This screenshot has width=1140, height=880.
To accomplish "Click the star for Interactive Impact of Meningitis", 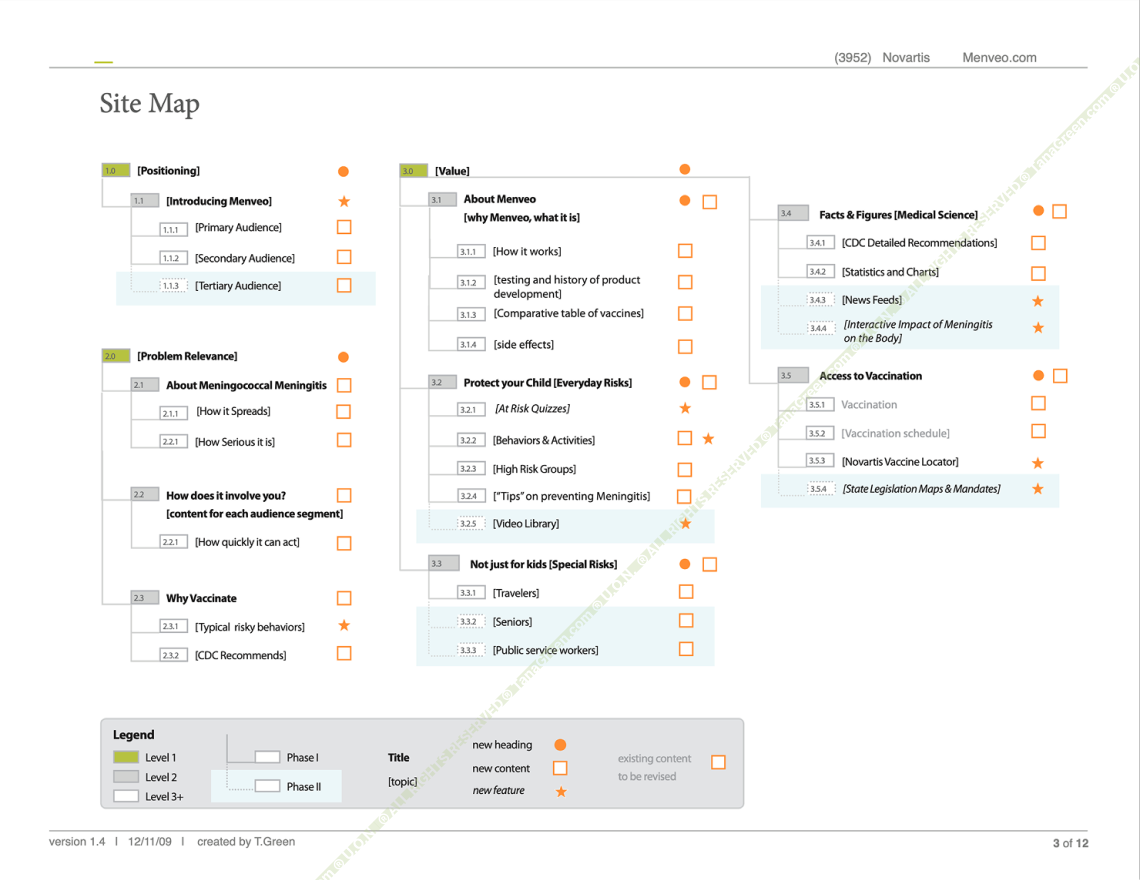I will point(1037,328).
